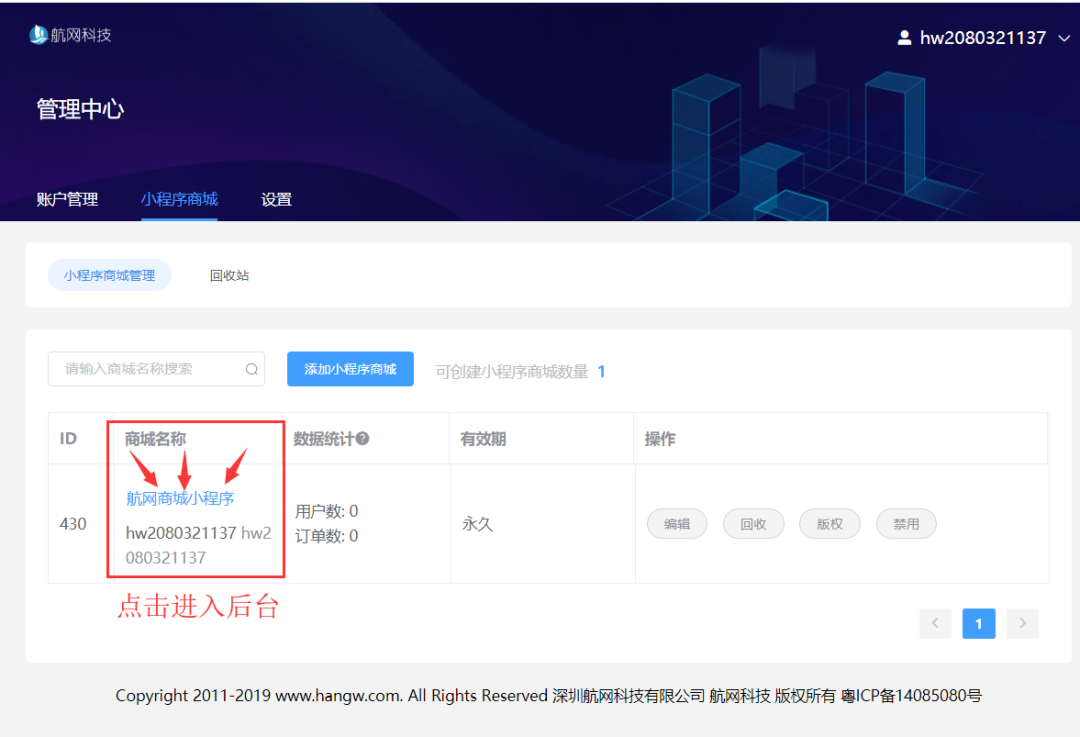Viewport: 1080px width, 737px height.
Task: Click the 数据统计 column header
Action: (324, 439)
